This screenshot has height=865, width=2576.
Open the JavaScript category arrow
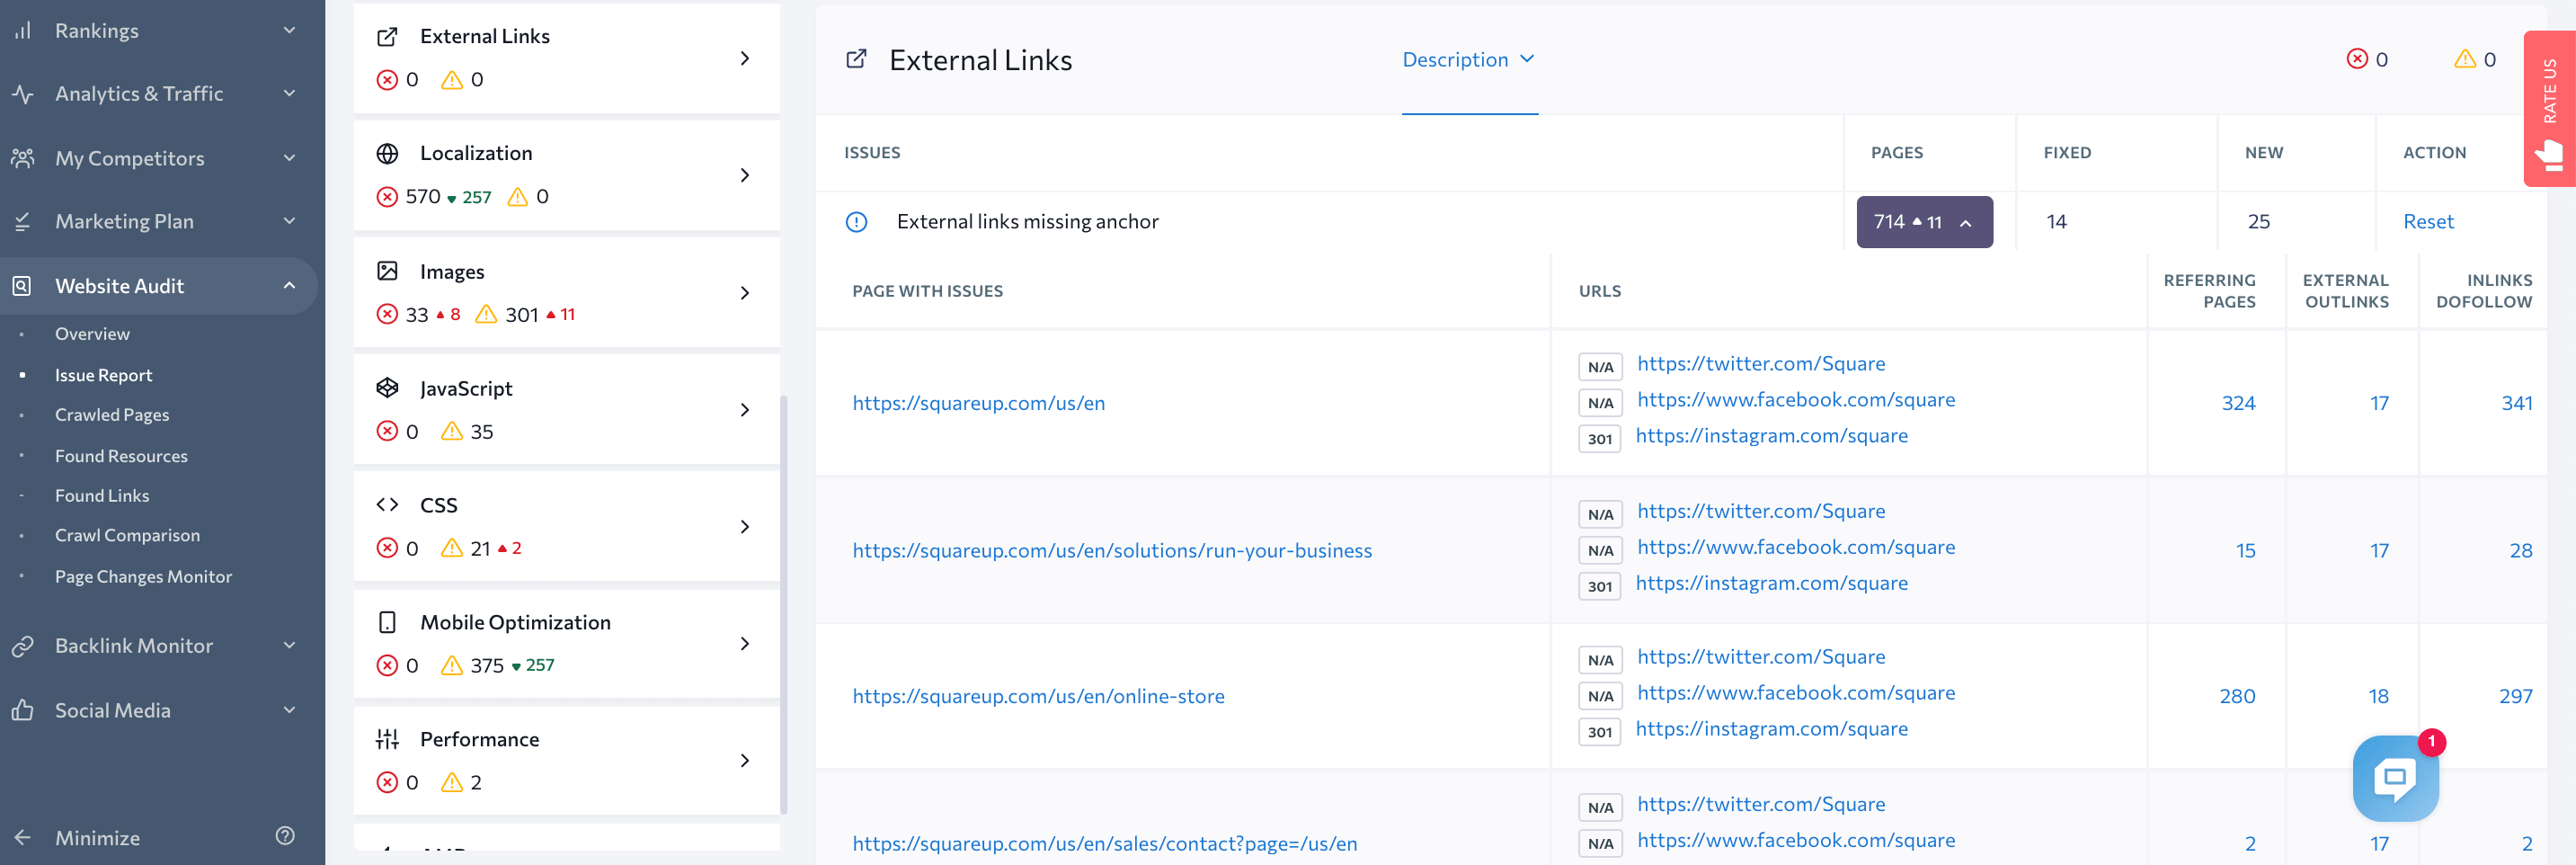click(x=744, y=410)
